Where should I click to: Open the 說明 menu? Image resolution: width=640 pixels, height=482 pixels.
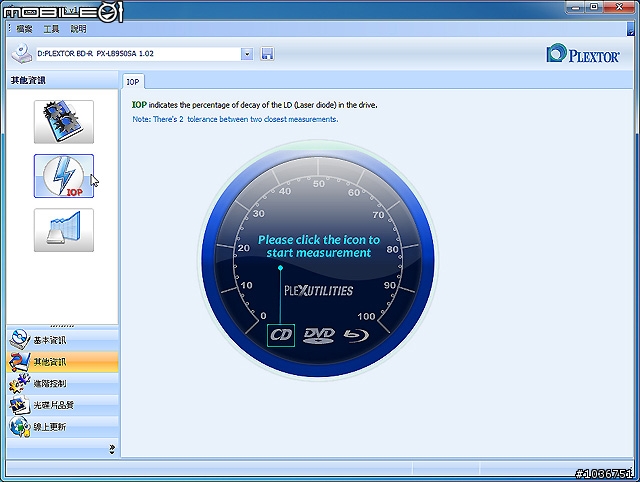pyautogui.click(x=78, y=29)
